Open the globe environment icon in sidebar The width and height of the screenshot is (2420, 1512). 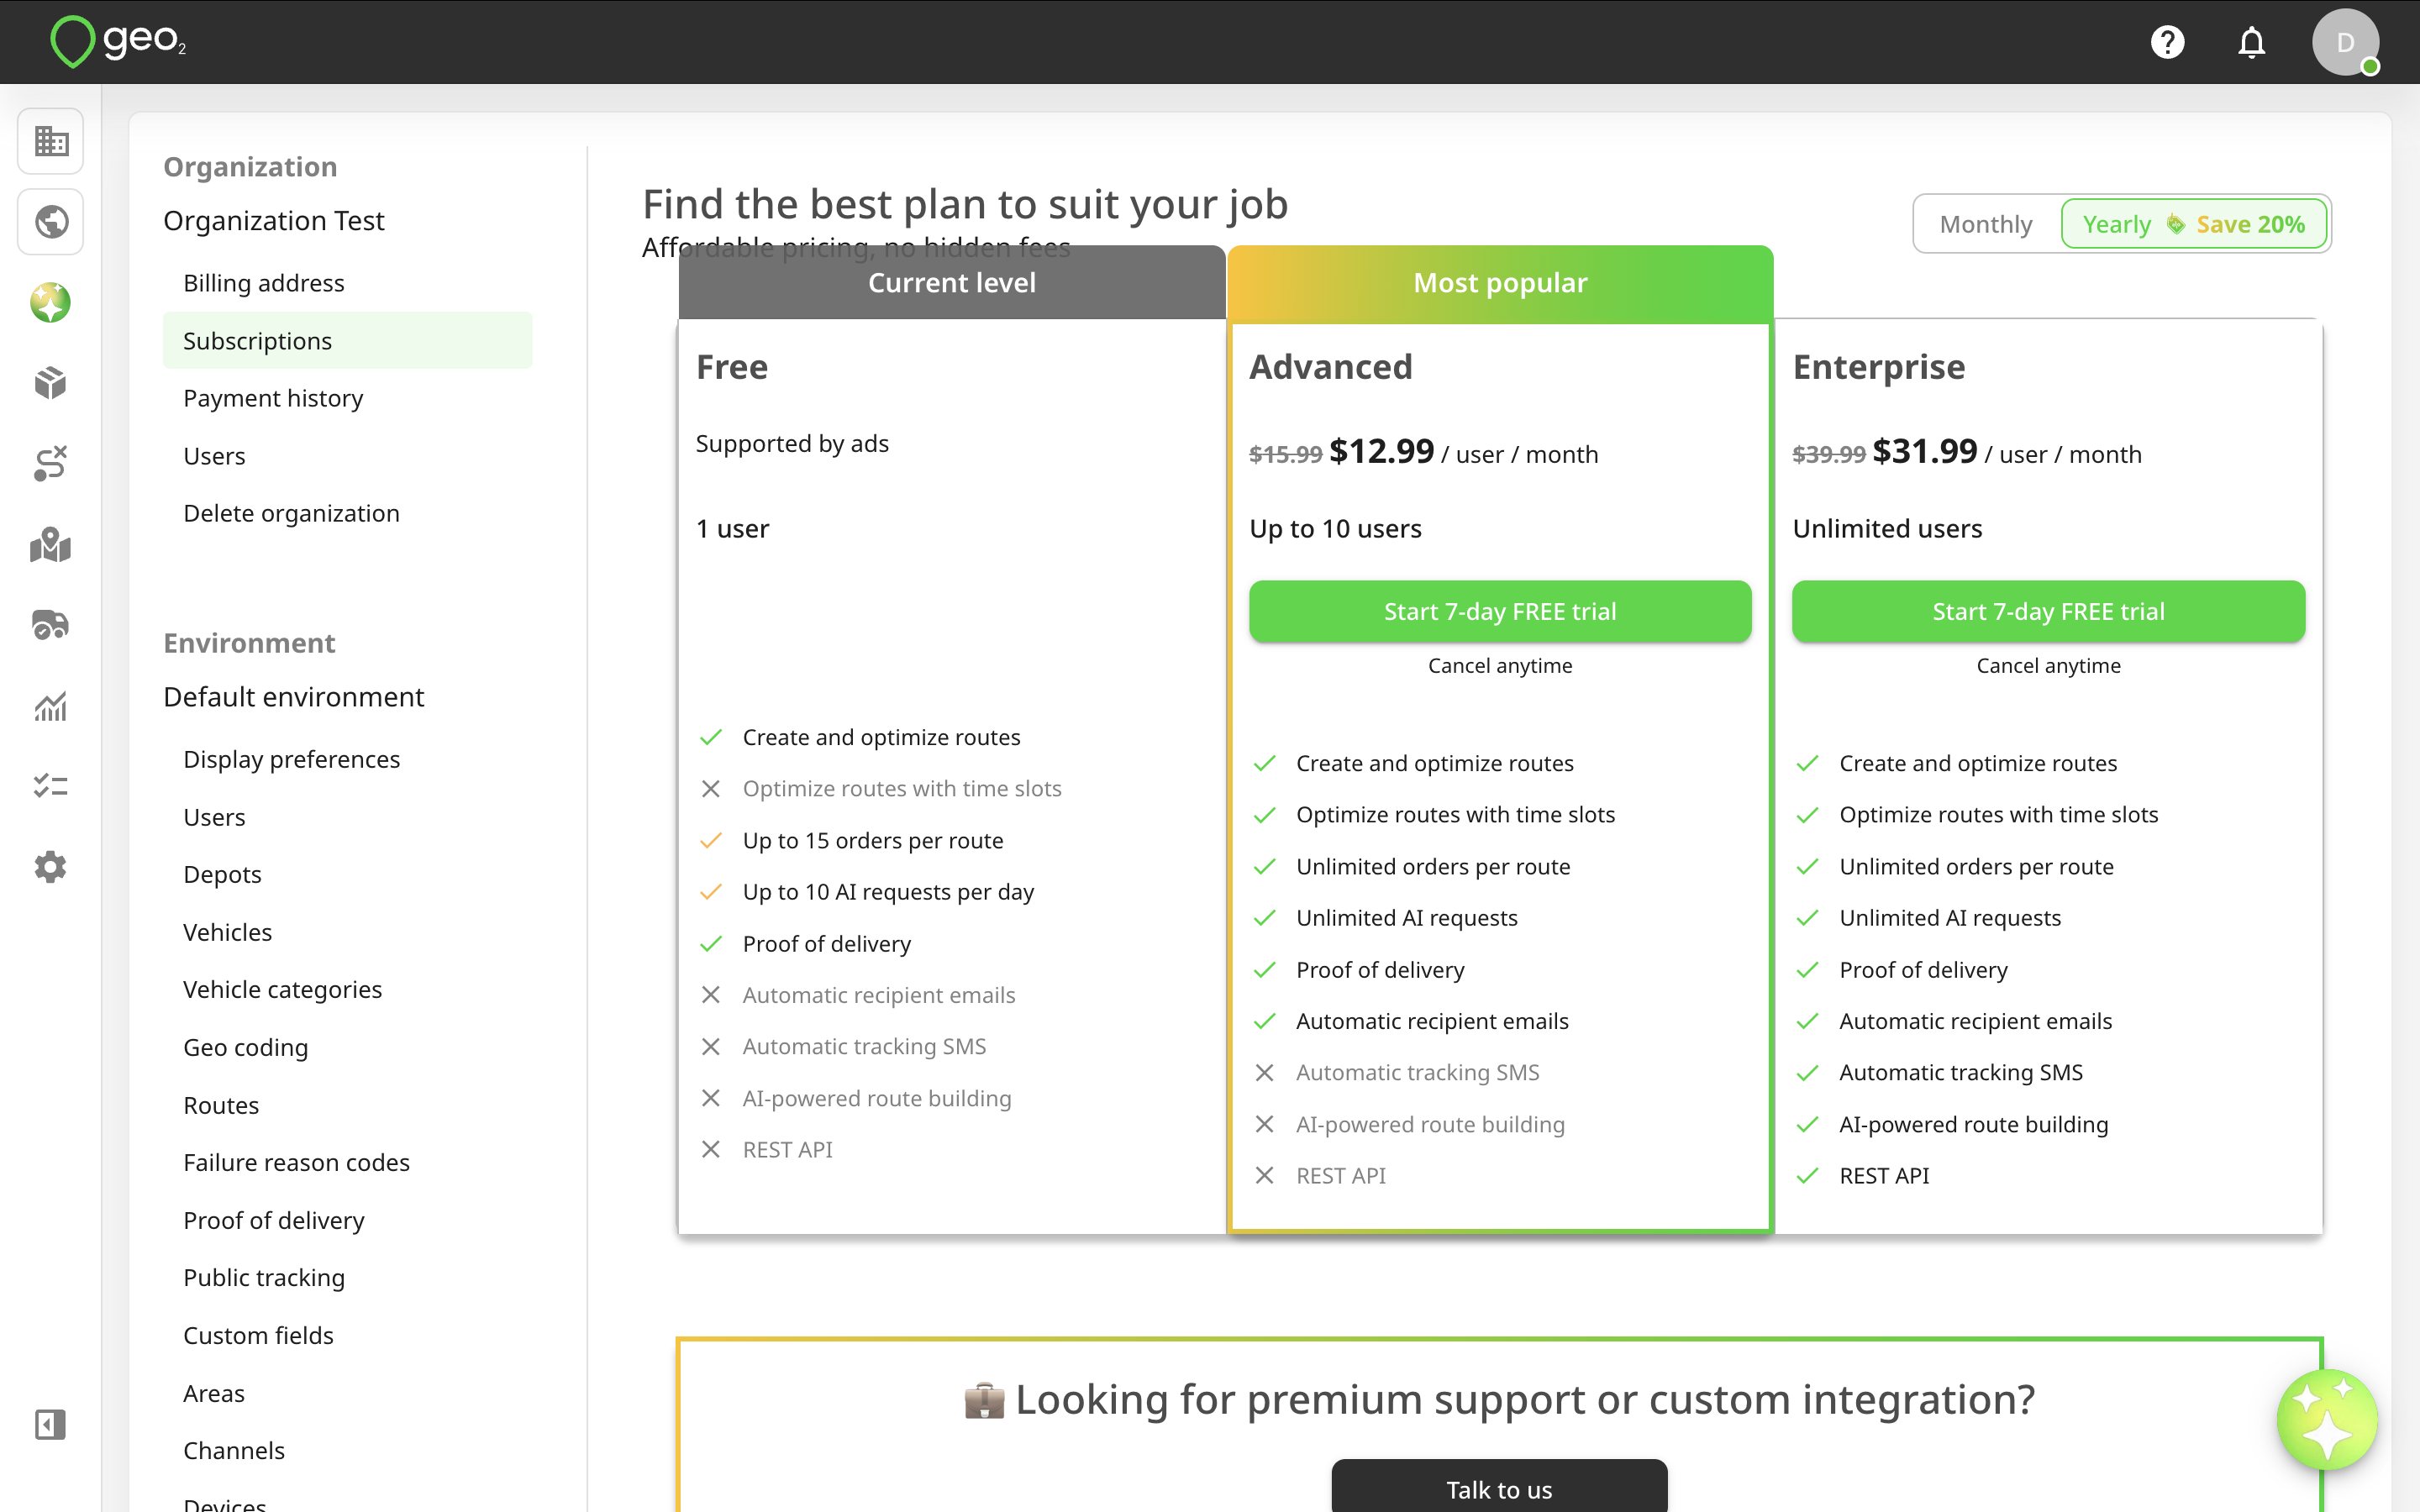coord(50,221)
